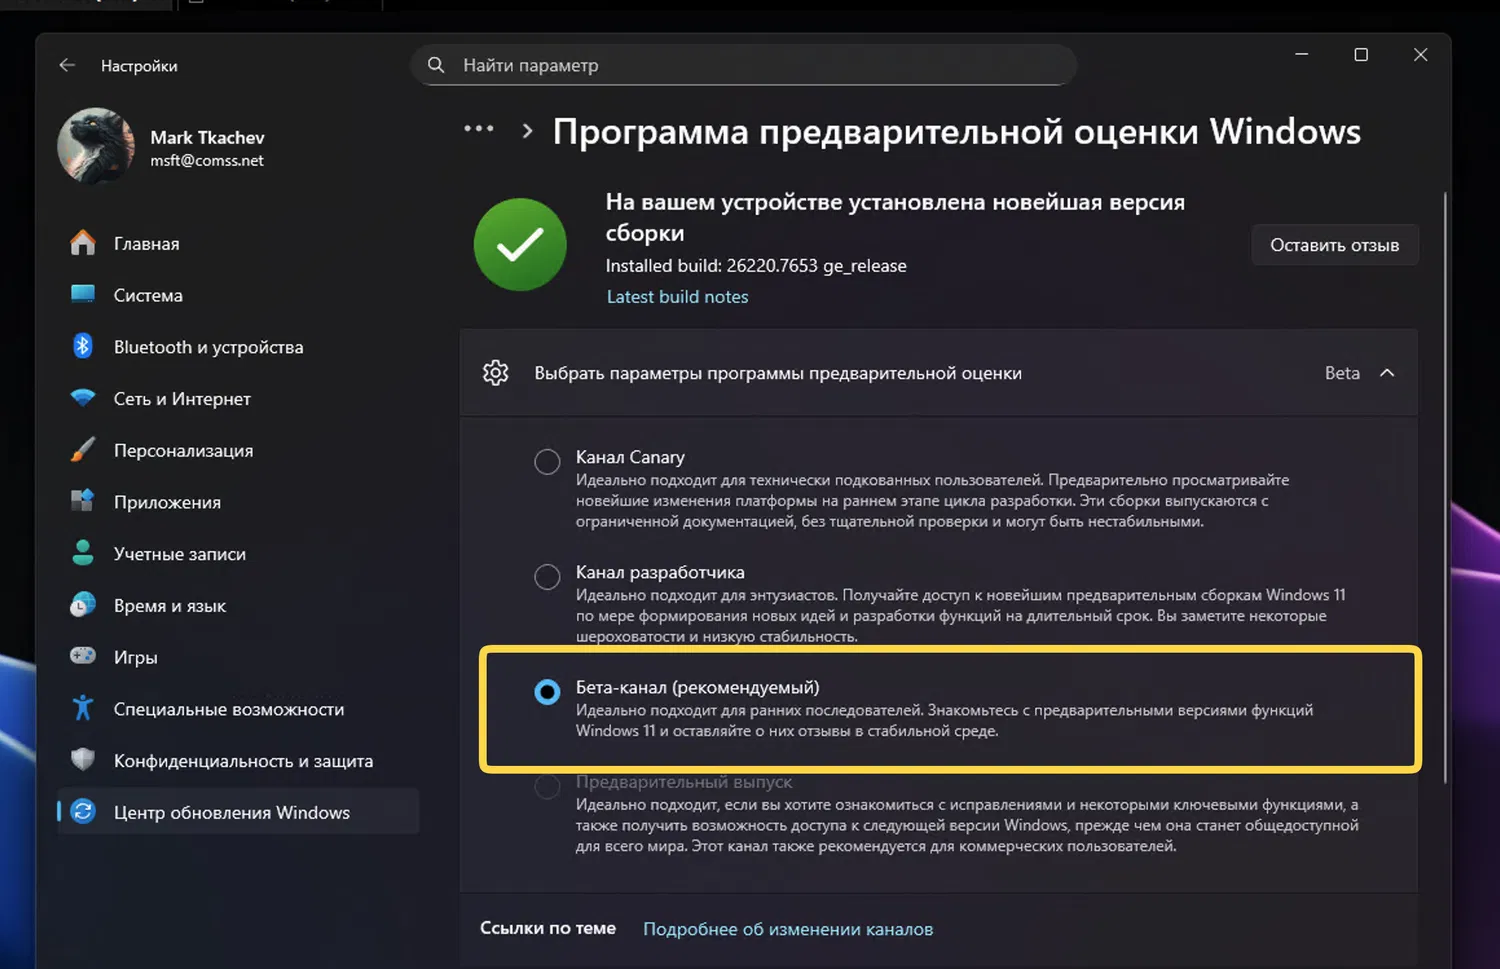Click the page title Программа предварительной оценки Windows

(957, 131)
